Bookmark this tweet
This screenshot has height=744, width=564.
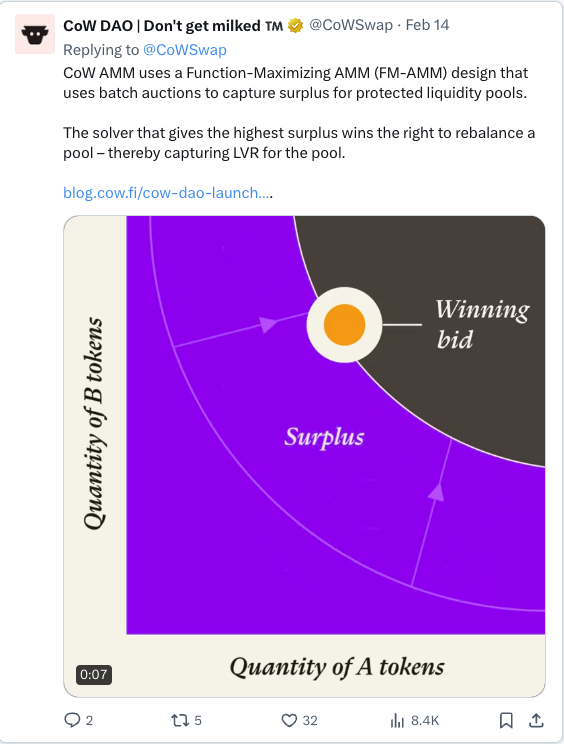[x=506, y=720]
